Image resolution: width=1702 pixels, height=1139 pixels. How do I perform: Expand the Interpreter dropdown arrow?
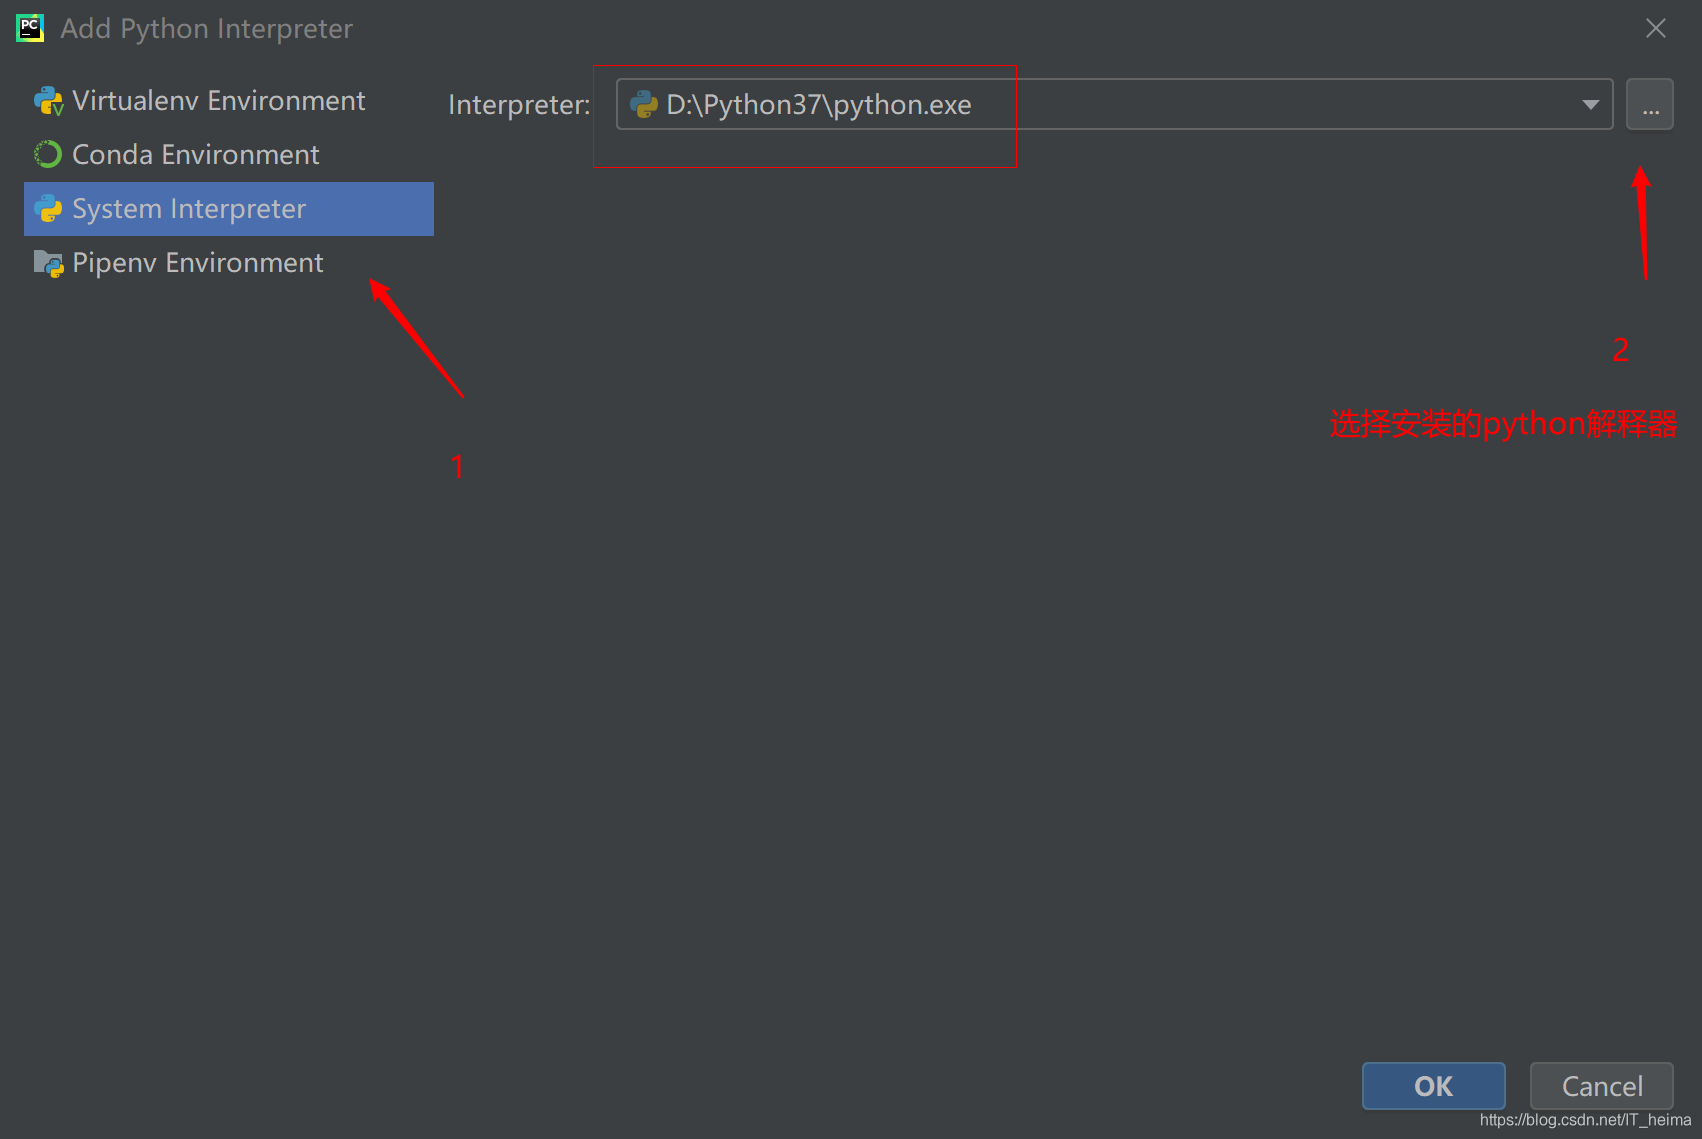(x=1590, y=104)
